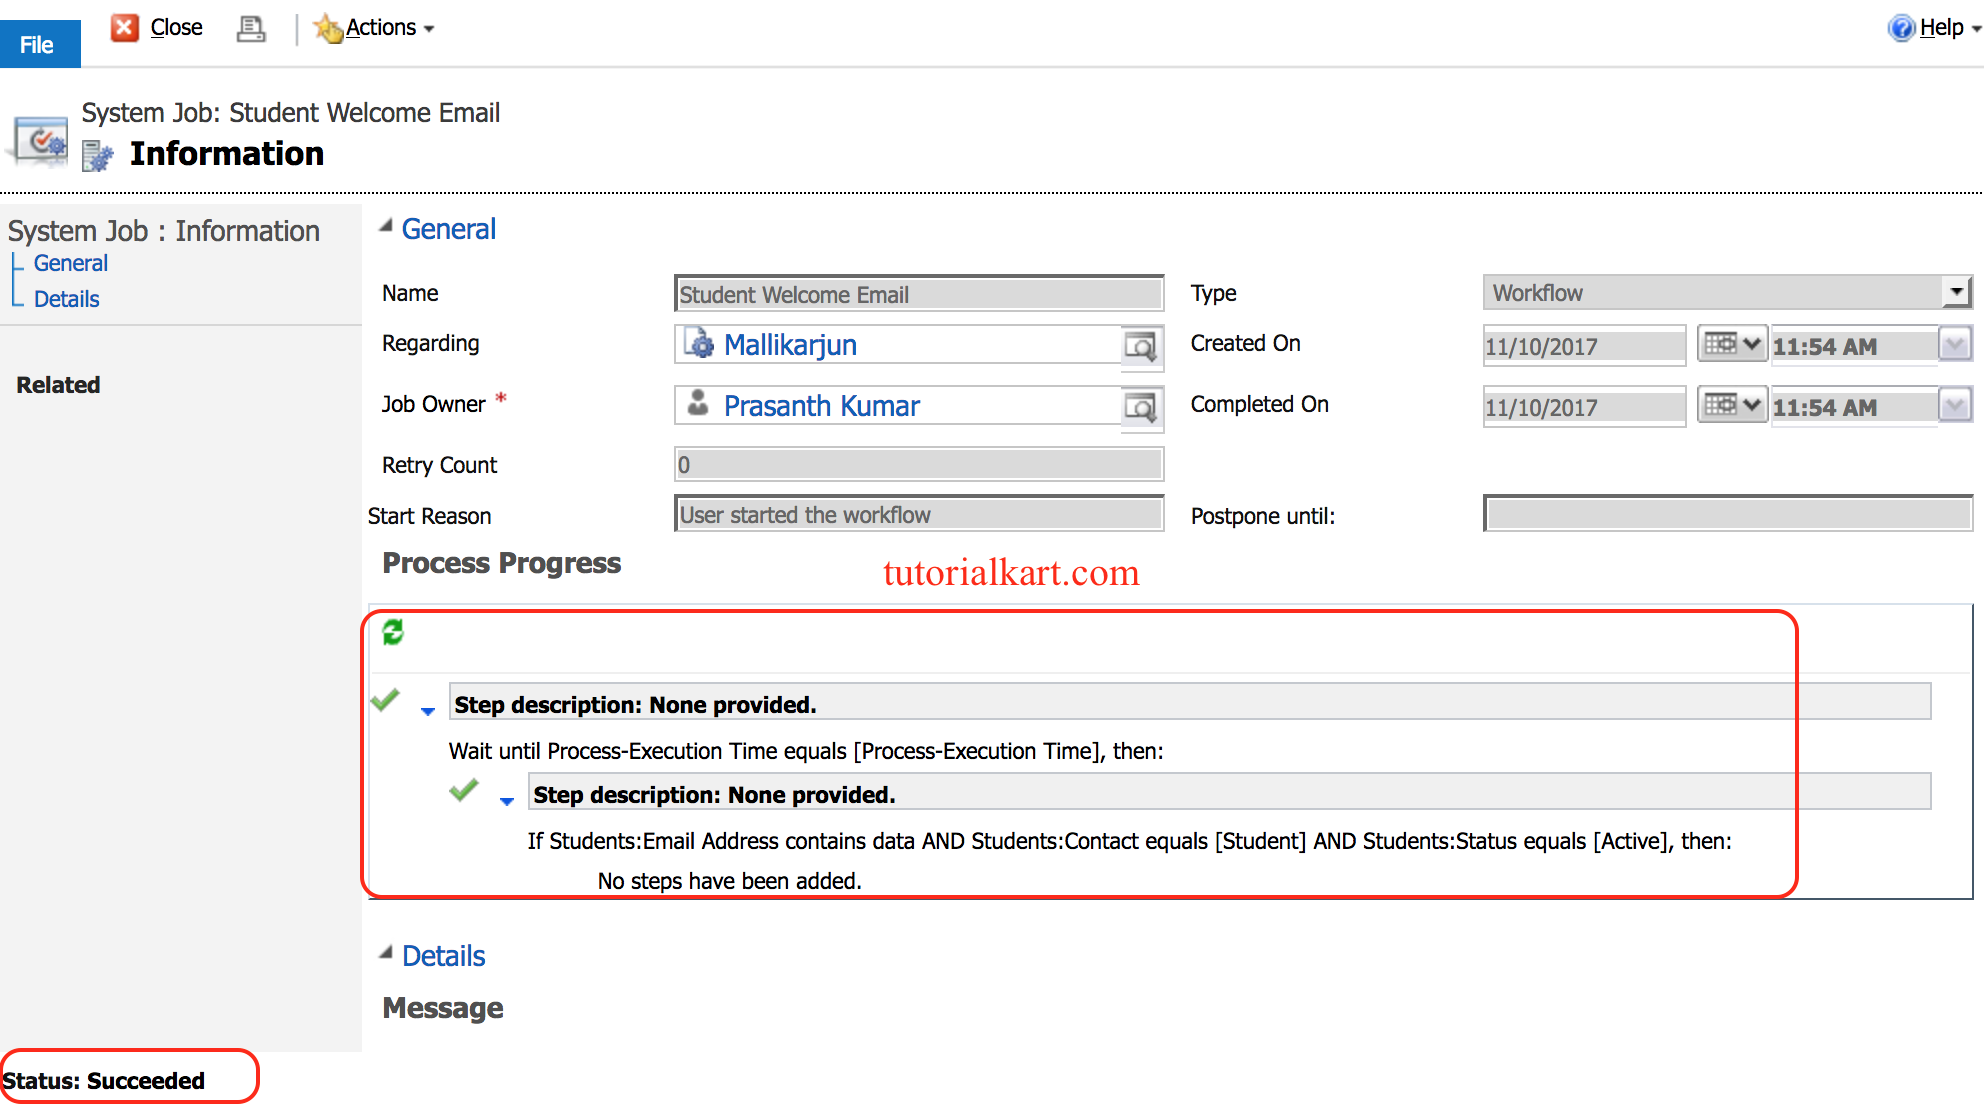Click the Postpone until input field
The height and width of the screenshot is (1106, 1984).
click(1727, 515)
